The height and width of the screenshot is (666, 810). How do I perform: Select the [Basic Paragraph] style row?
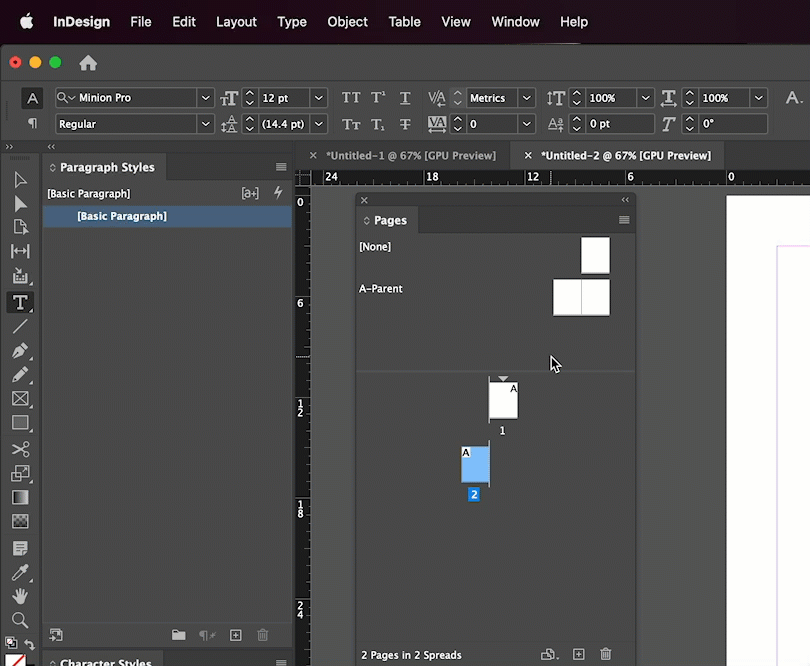(x=167, y=216)
